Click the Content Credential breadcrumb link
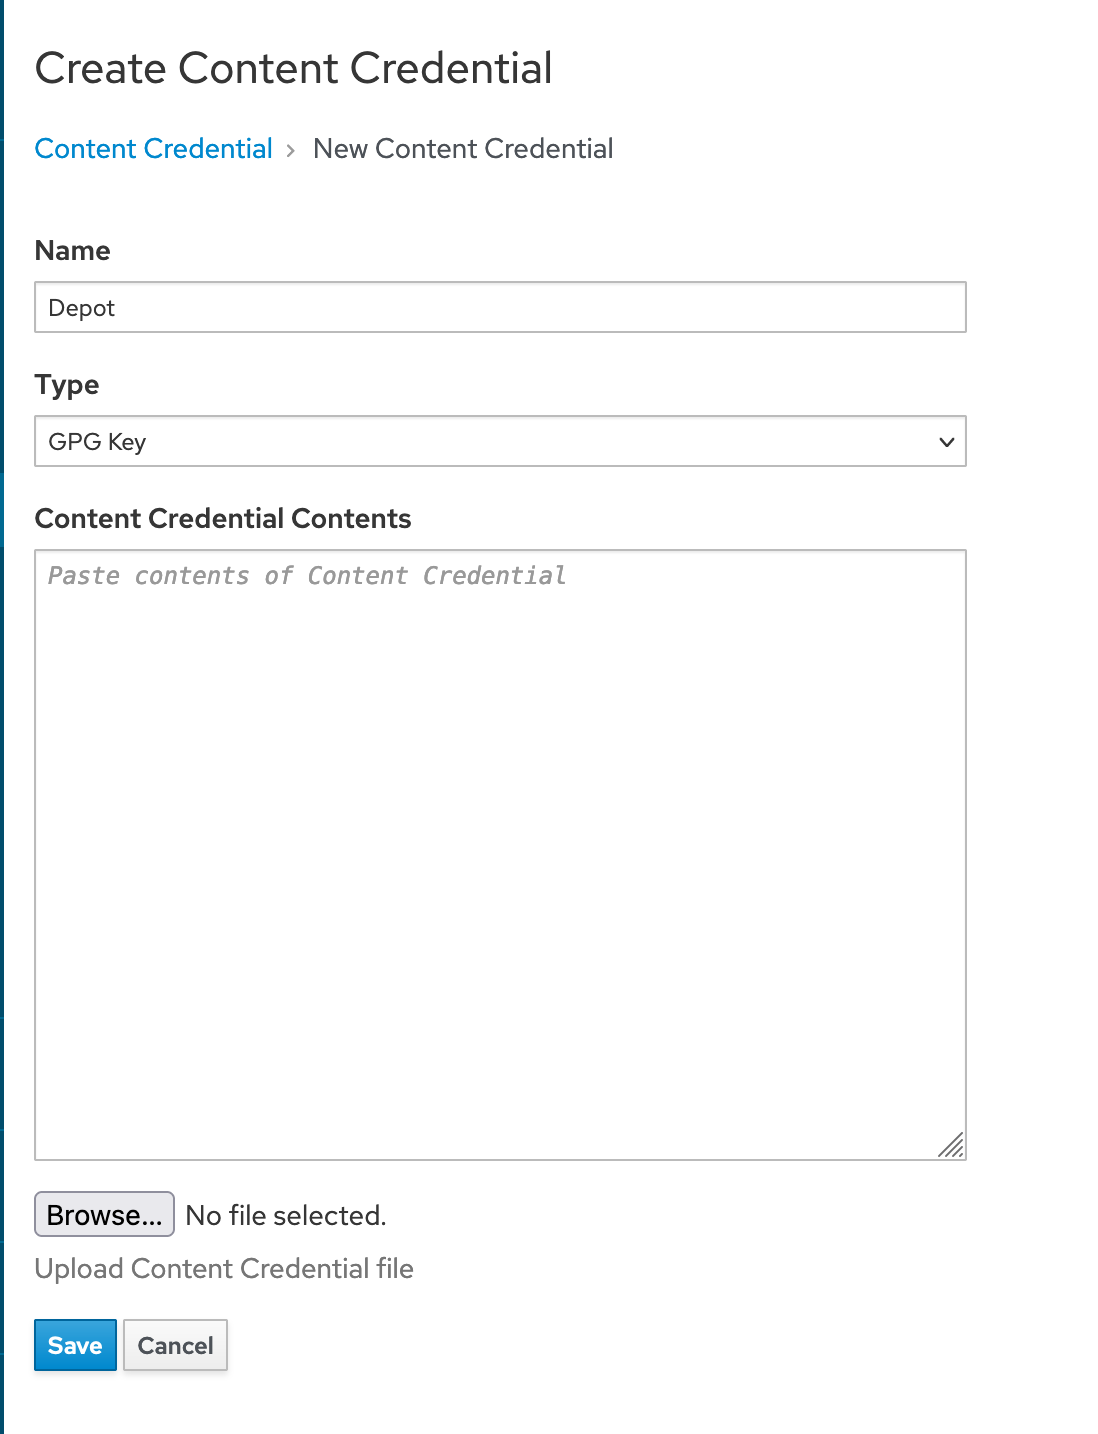1098x1434 pixels. click(153, 149)
